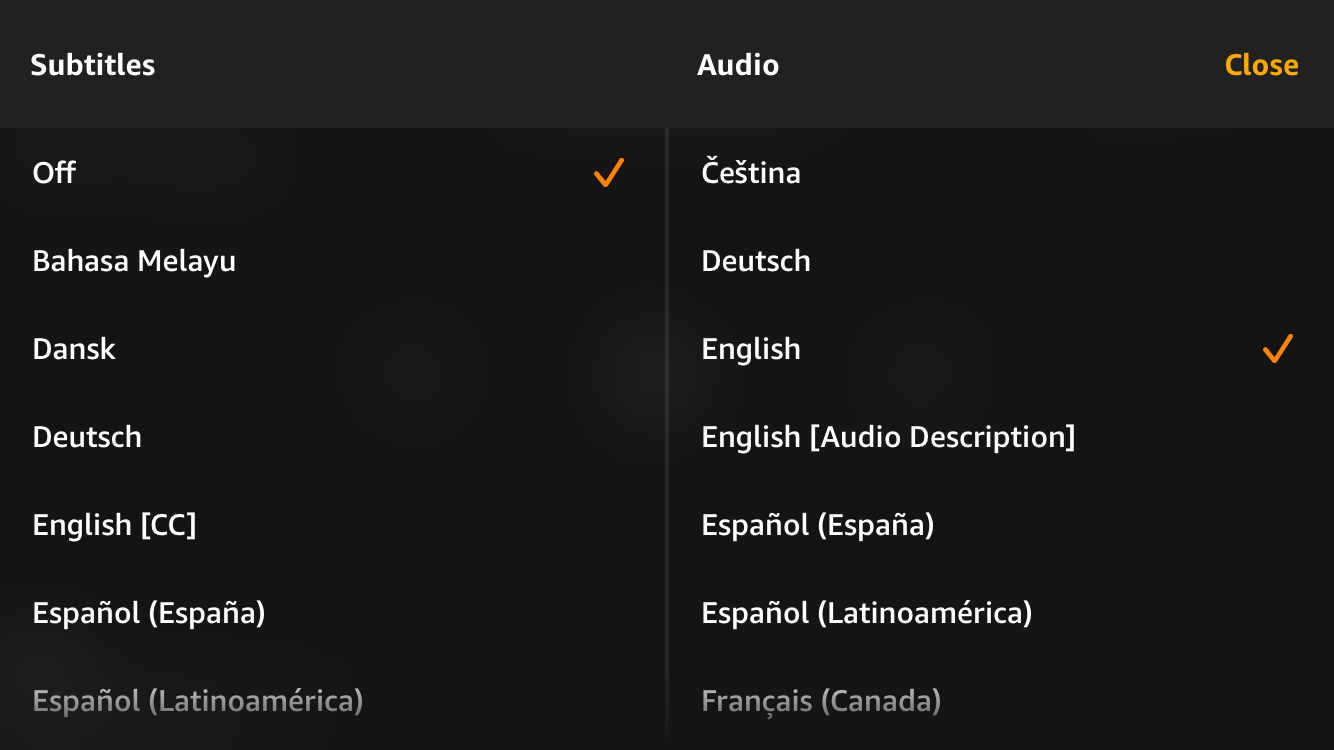
Task: Choose Bahasa Melayu subtitles
Action: pyautogui.click(x=134, y=261)
